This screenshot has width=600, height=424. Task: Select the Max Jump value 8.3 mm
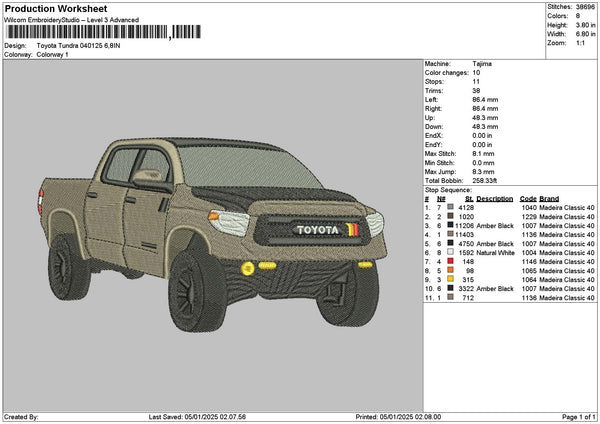coord(483,172)
